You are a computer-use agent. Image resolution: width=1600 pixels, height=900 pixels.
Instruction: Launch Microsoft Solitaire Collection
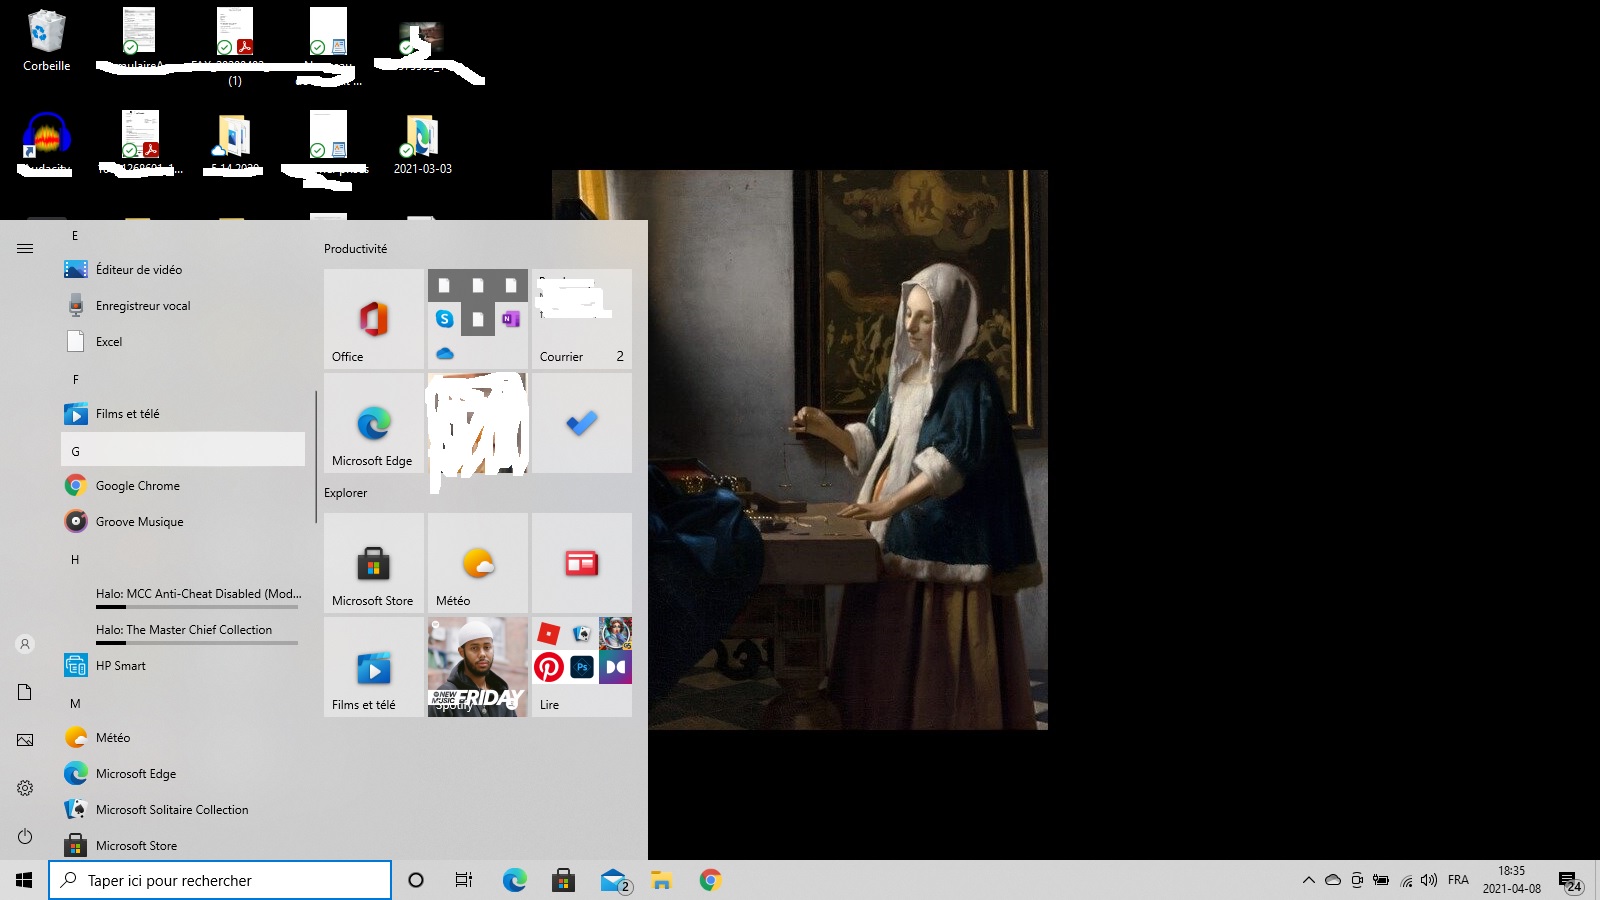[x=183, y=810]
